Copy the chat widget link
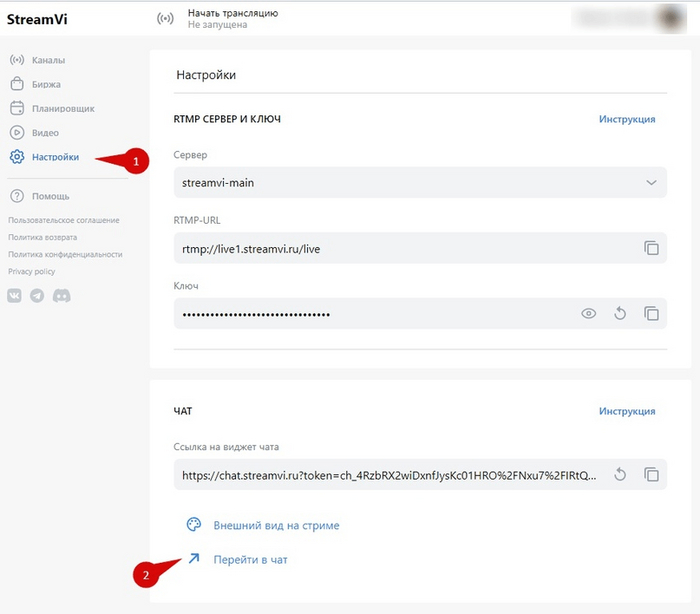The image size is (700, 614). coord(651,474)
